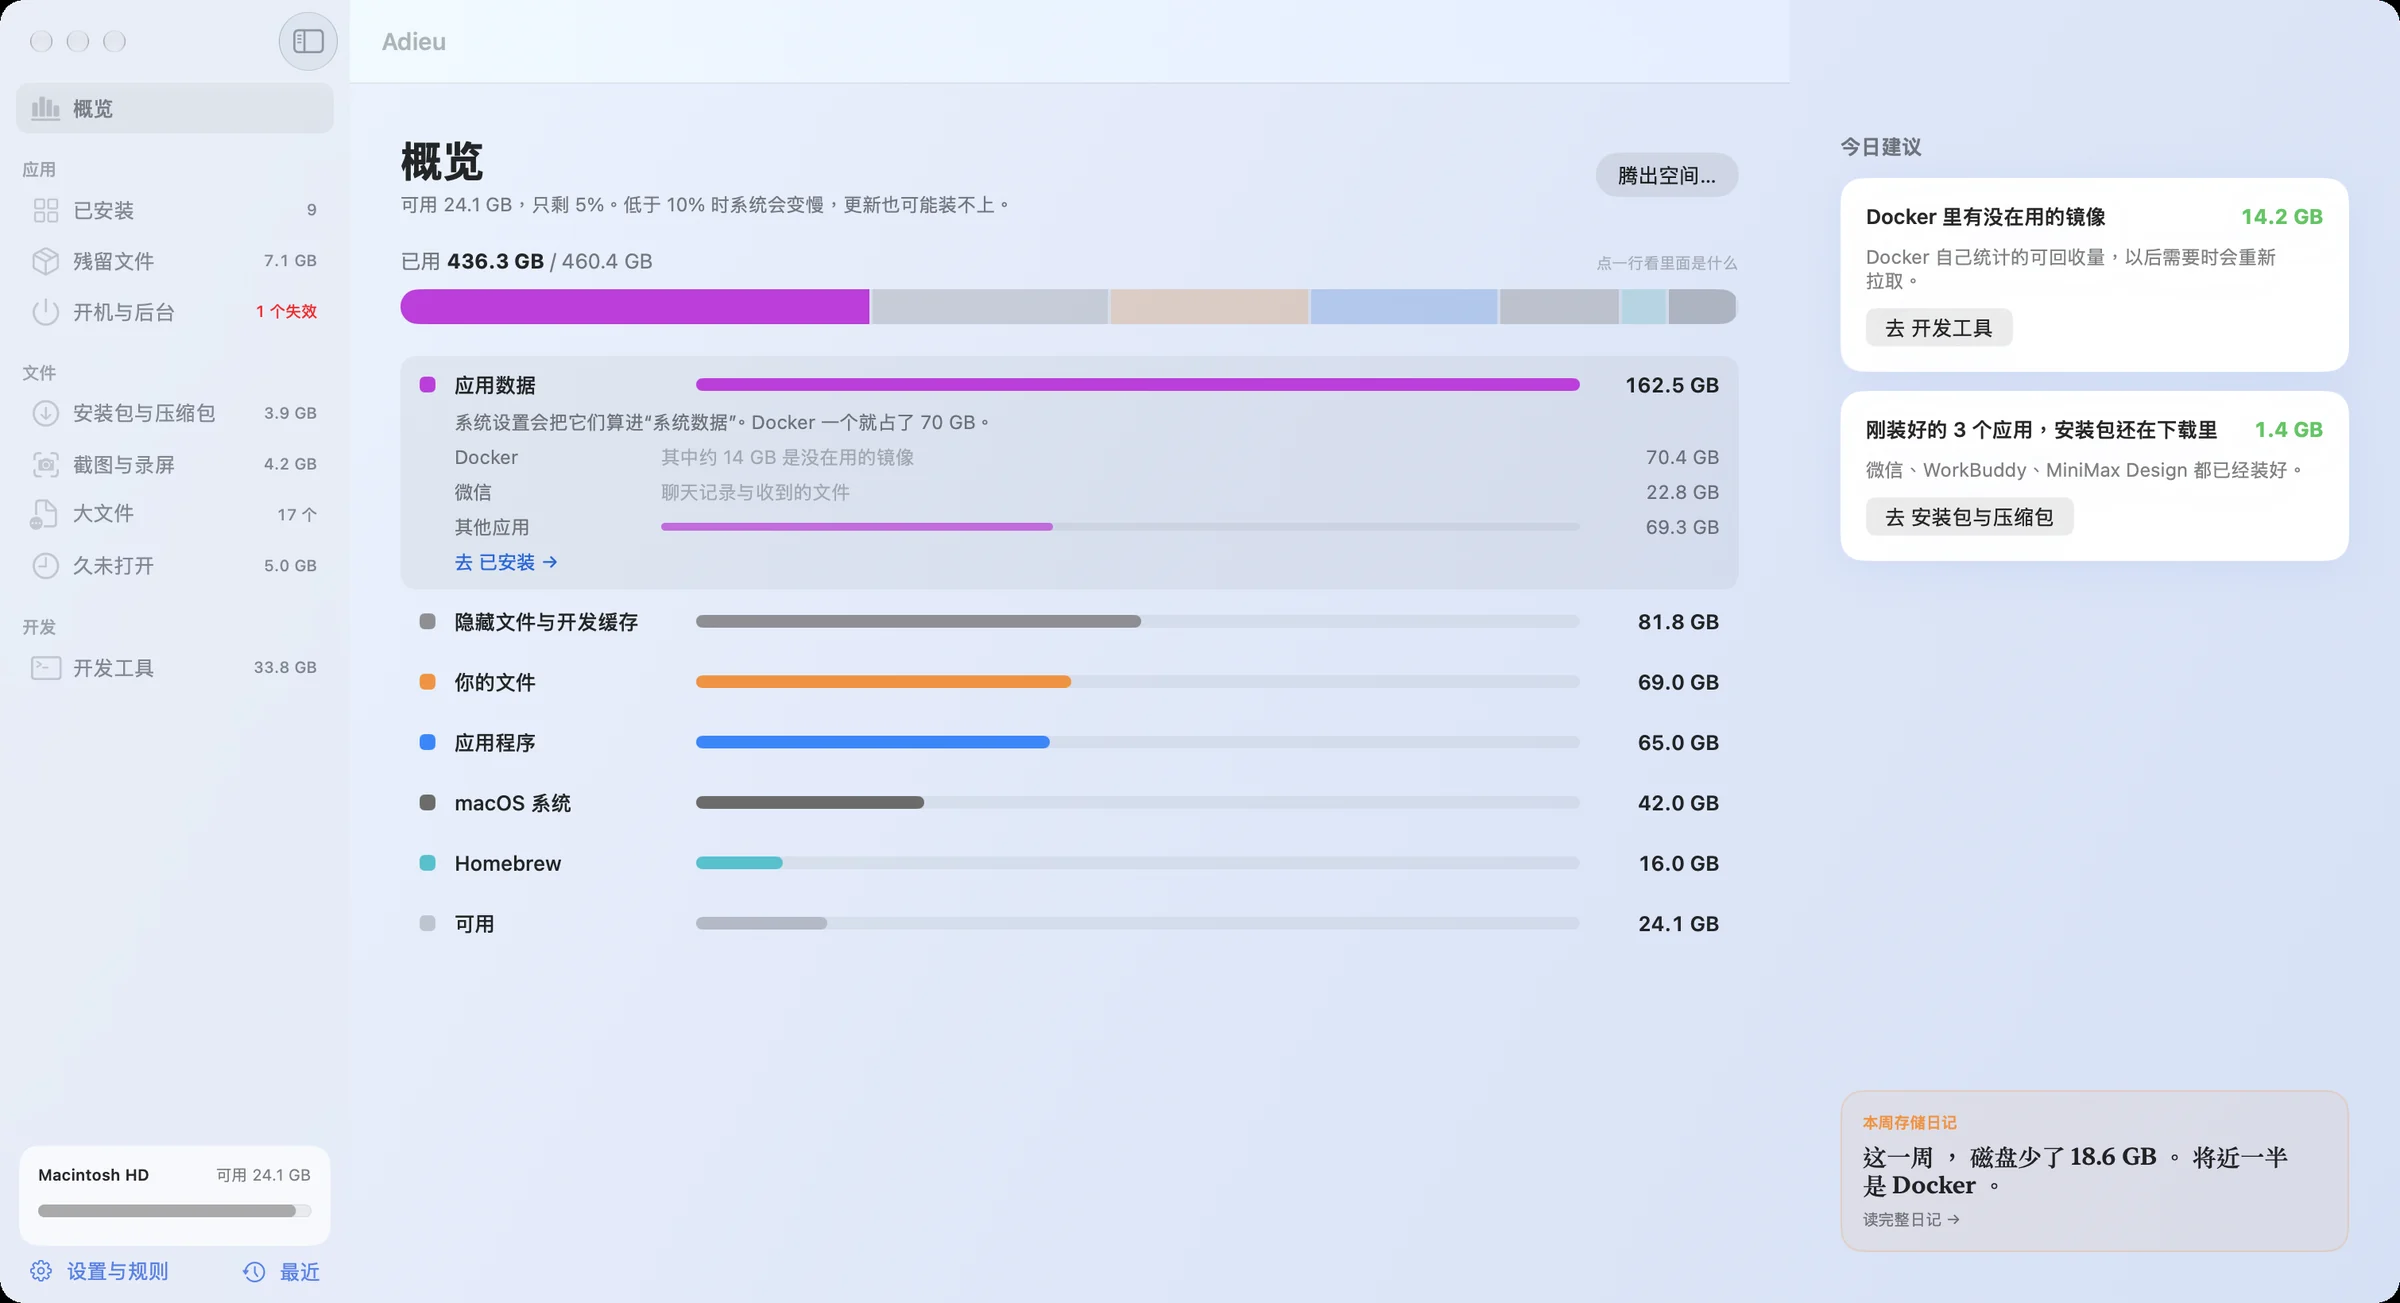The width and height of the screenshot is (2400, 1303).
Task: Click the 开机与后台 power icon
Action: 46,312
